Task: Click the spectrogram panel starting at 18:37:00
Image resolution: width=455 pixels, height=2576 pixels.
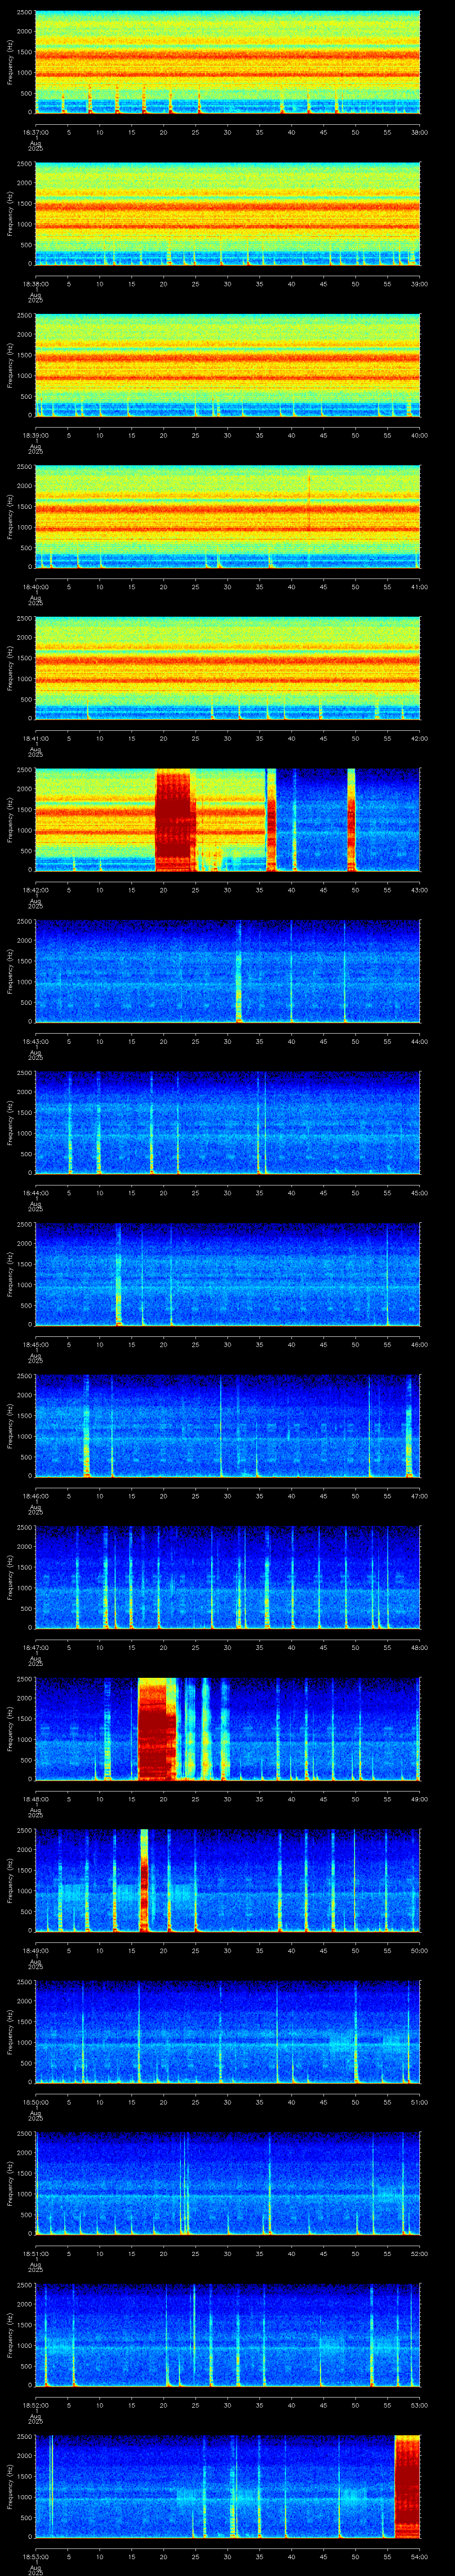Action: click(227, 63)
